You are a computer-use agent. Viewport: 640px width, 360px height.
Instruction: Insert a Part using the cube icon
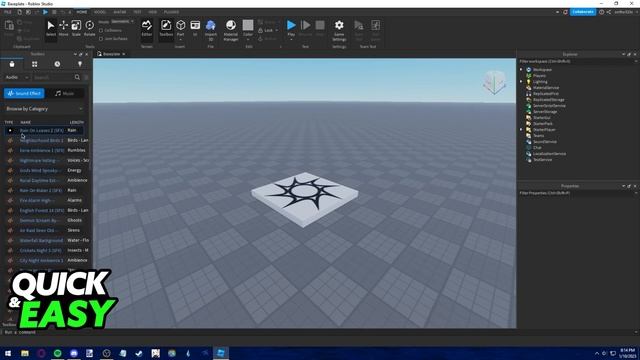[x=180, y=25]
